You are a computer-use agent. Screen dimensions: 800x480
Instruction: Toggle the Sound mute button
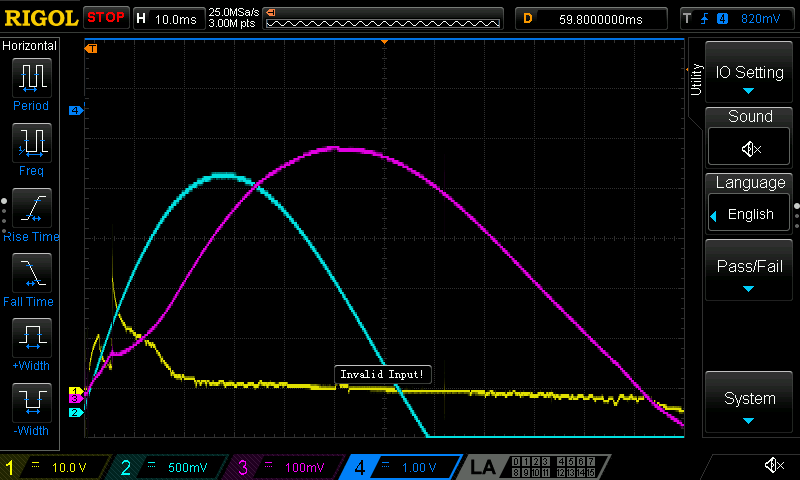pyautogui.click(x=750, y=147)
